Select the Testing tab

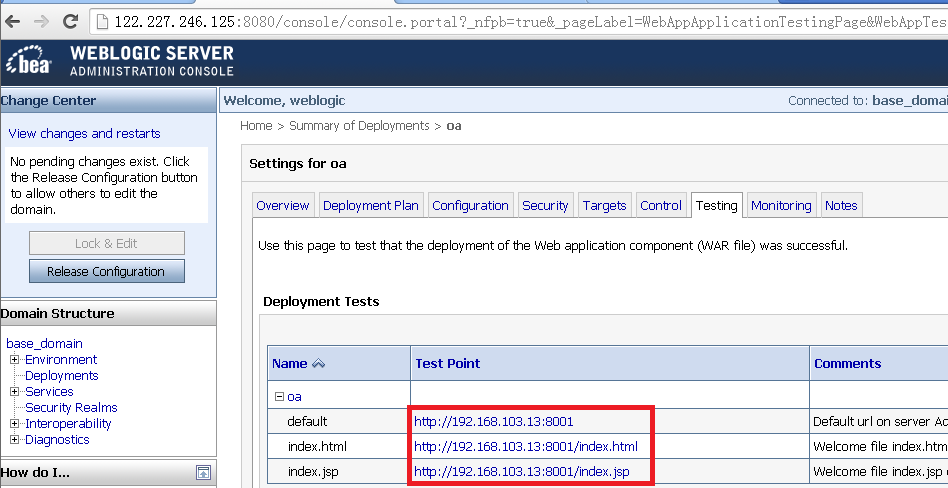(x=716, y=206)
